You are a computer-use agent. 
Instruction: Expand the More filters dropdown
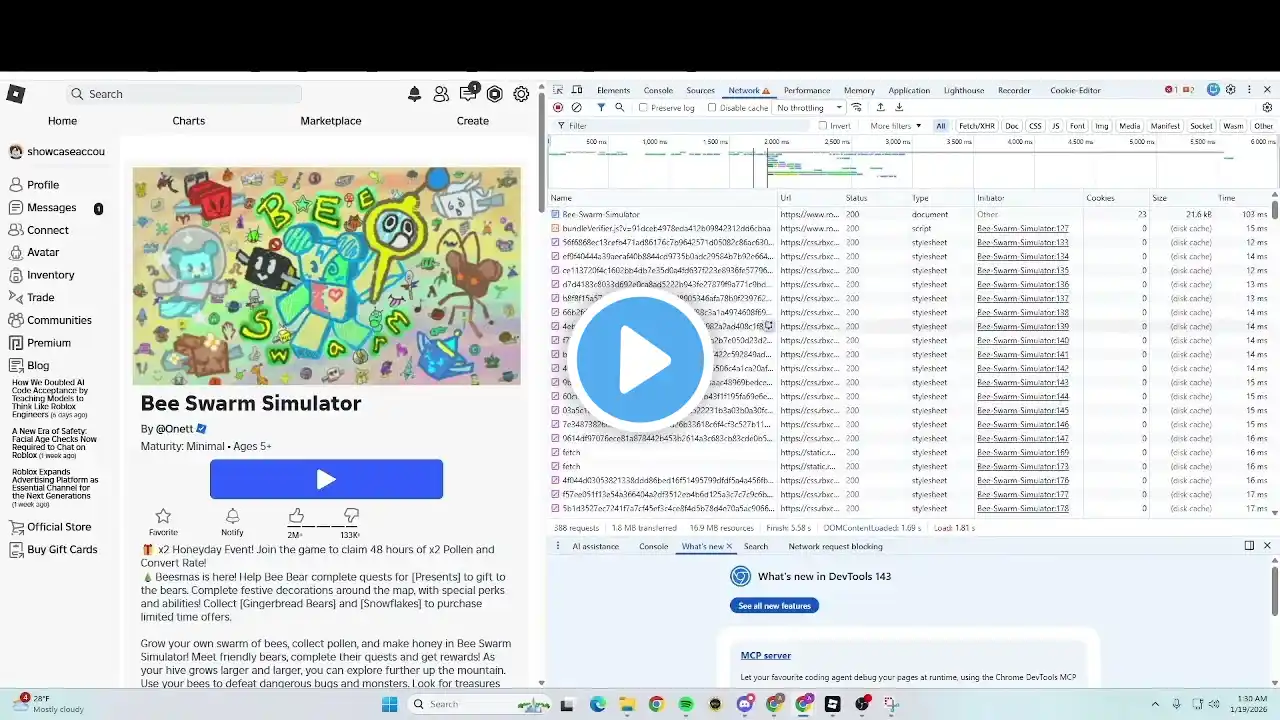(x=895, y=126)
